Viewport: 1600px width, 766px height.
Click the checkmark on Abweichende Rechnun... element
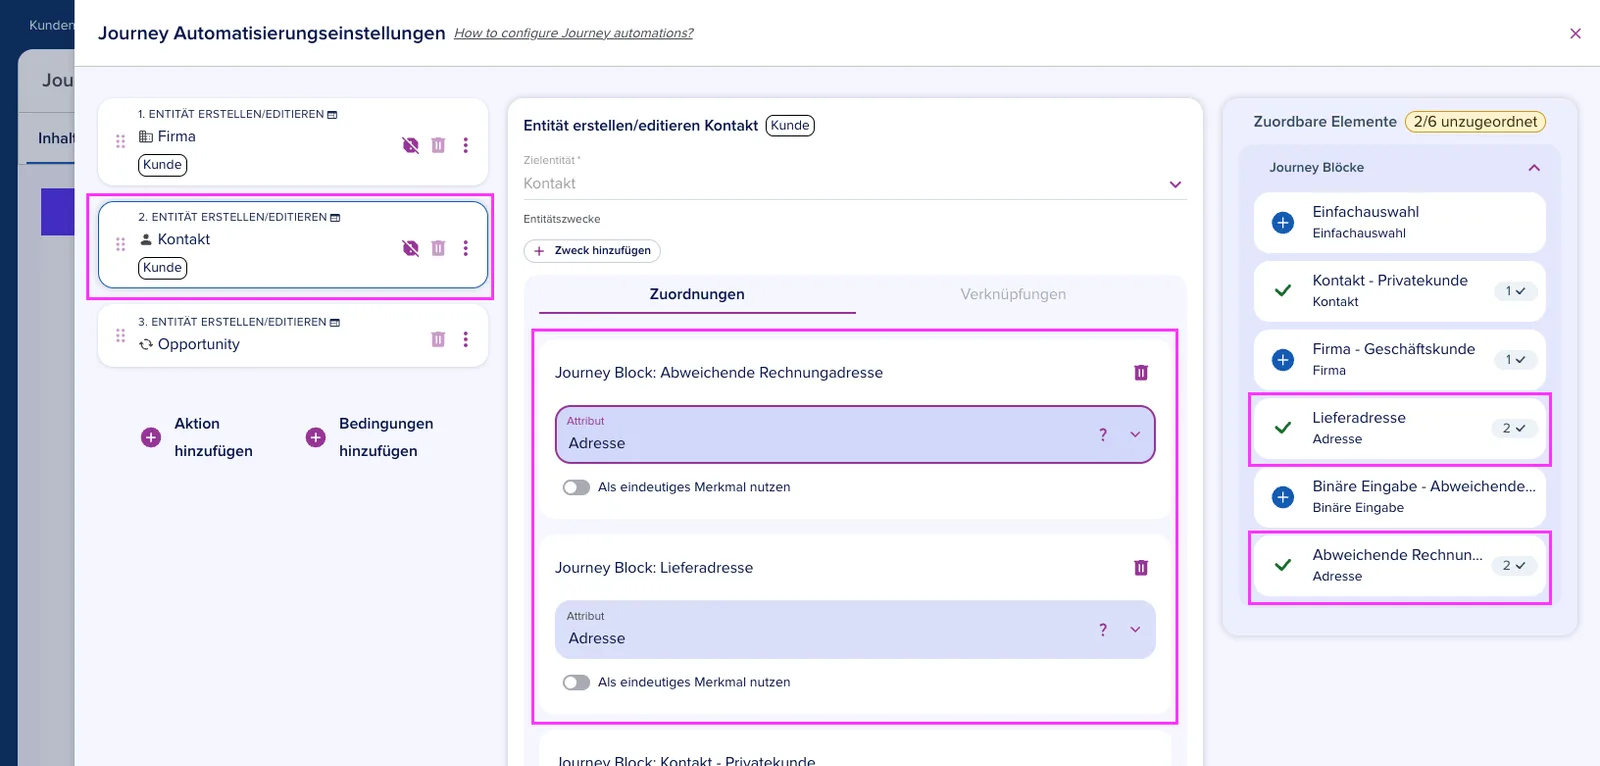coord(1283,565)
